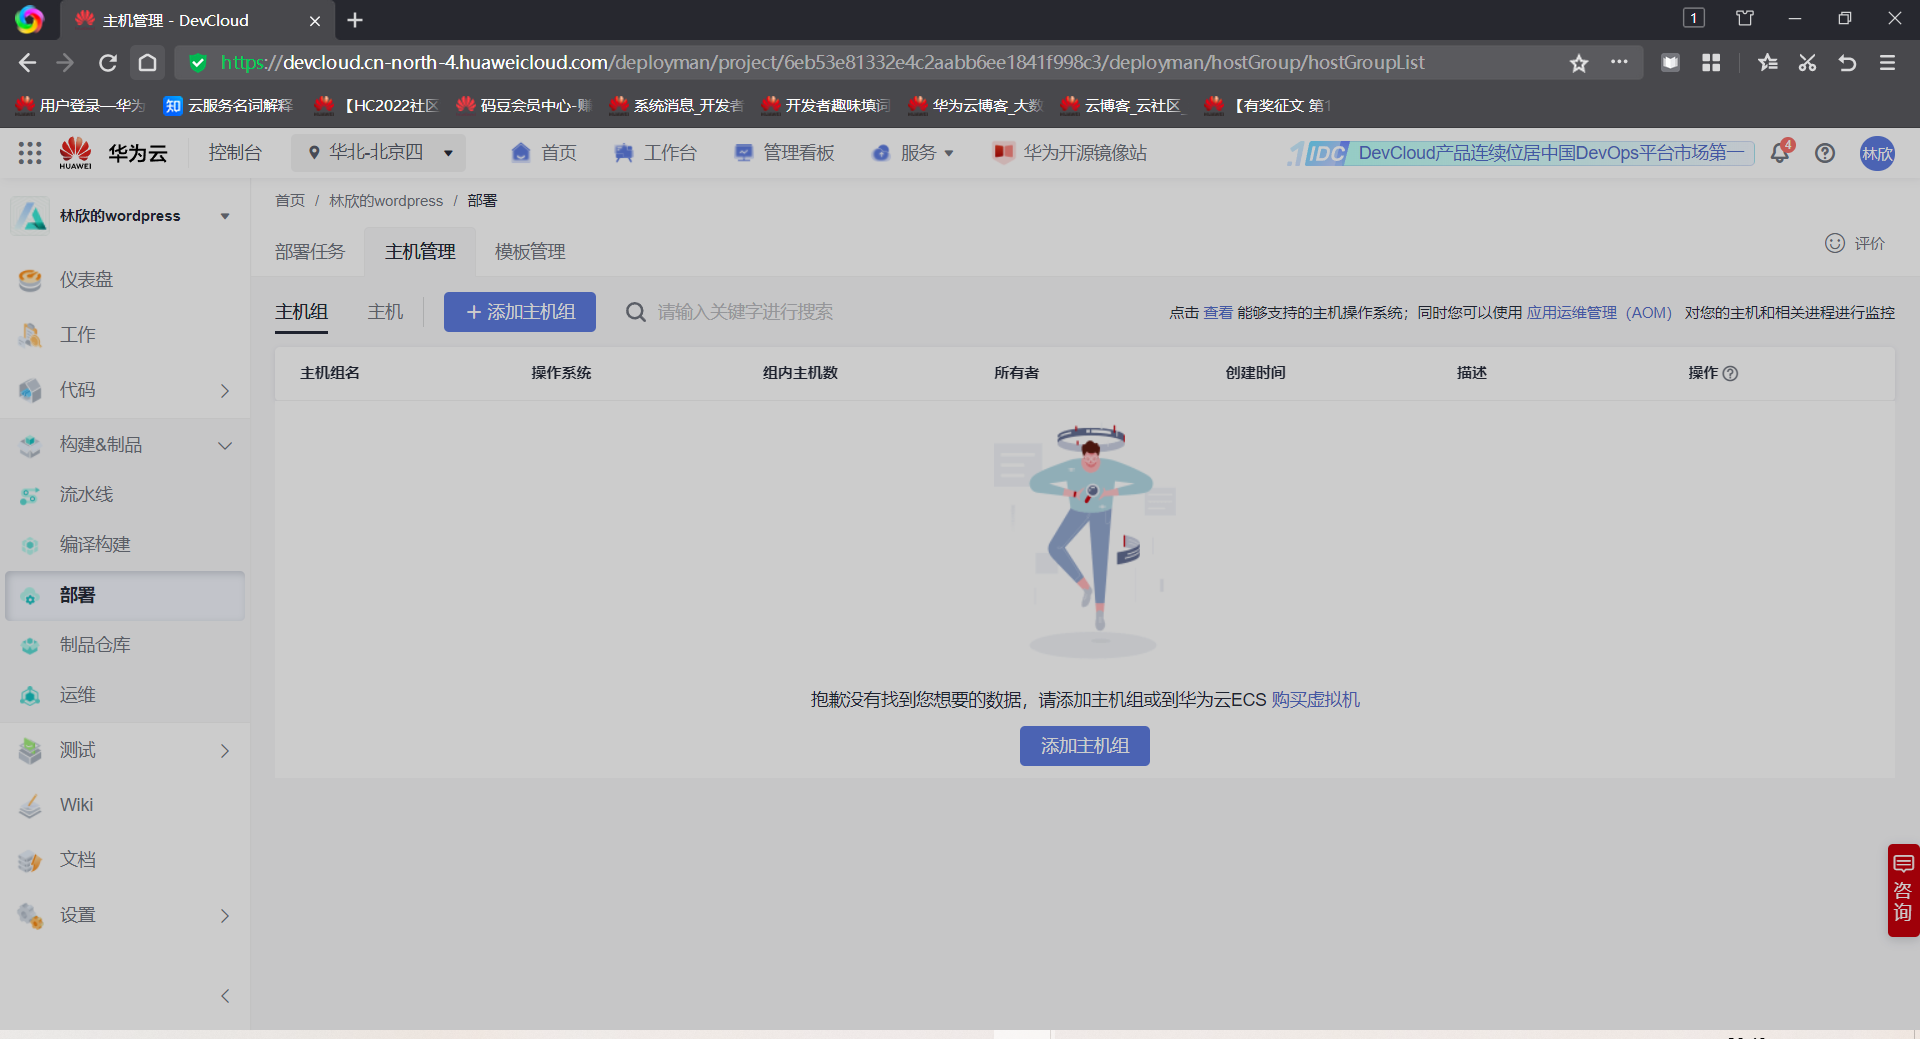Click 首页 in the breadcrumb
The width and height of the screenshot is (1920, 1039).
[290, 201]
